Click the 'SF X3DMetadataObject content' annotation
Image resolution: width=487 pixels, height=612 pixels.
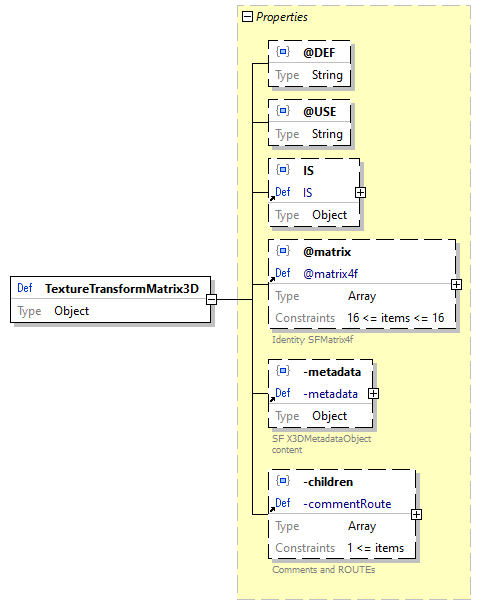click(322, 444)
